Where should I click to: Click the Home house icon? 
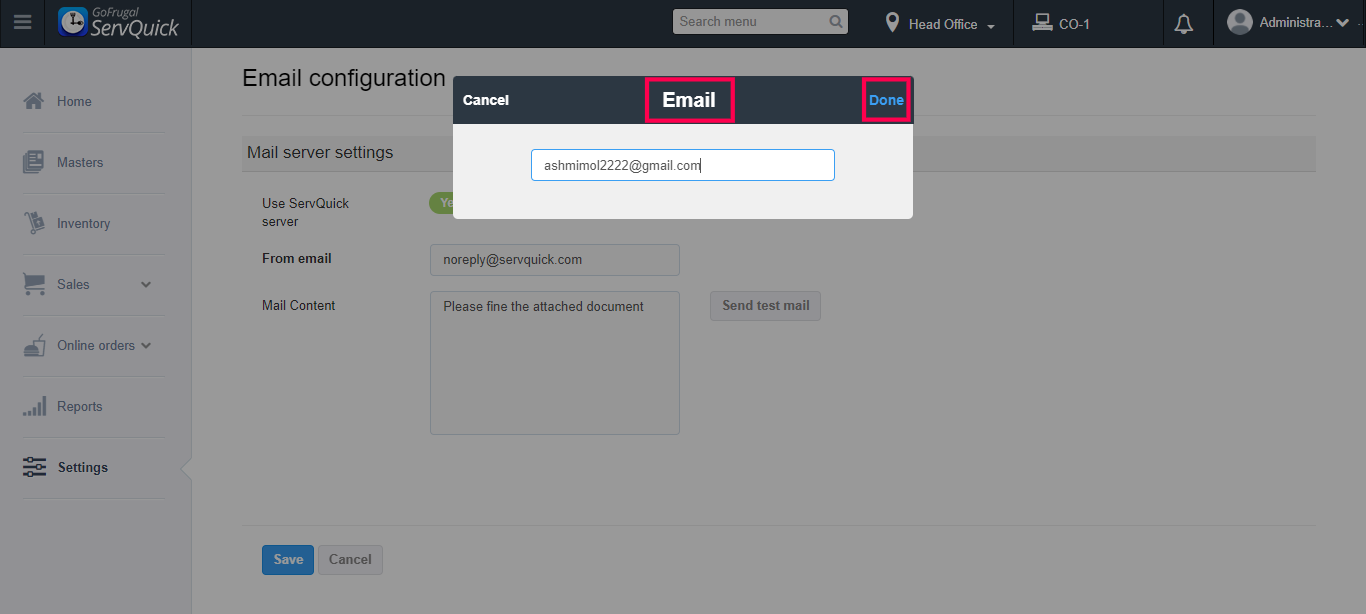click(34, 101)
